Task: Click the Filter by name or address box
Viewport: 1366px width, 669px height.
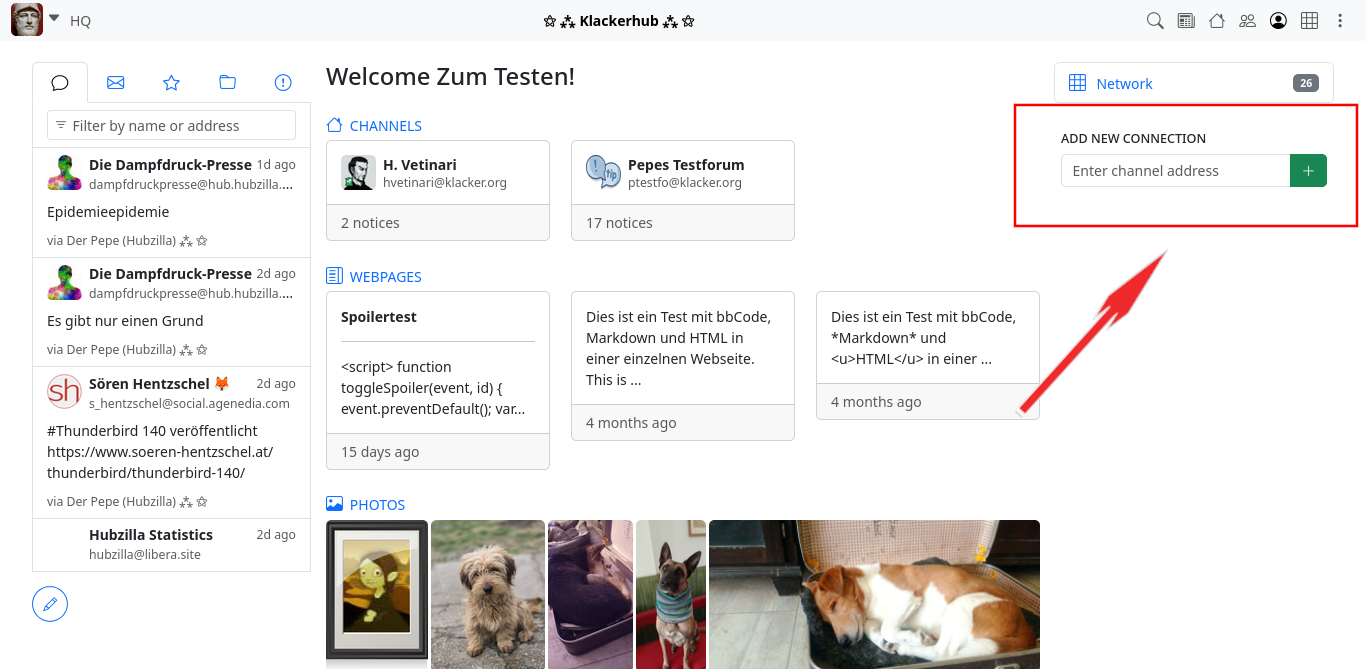Action: click(171, 126)
